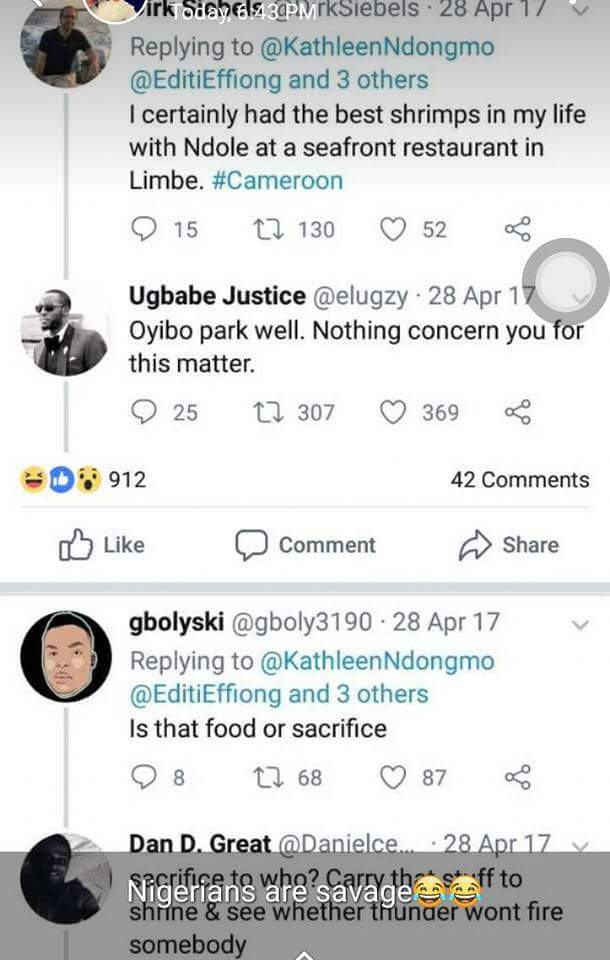Open the Facebook Comment box
This screenshot has height=960, width=610.
(305, 545)
